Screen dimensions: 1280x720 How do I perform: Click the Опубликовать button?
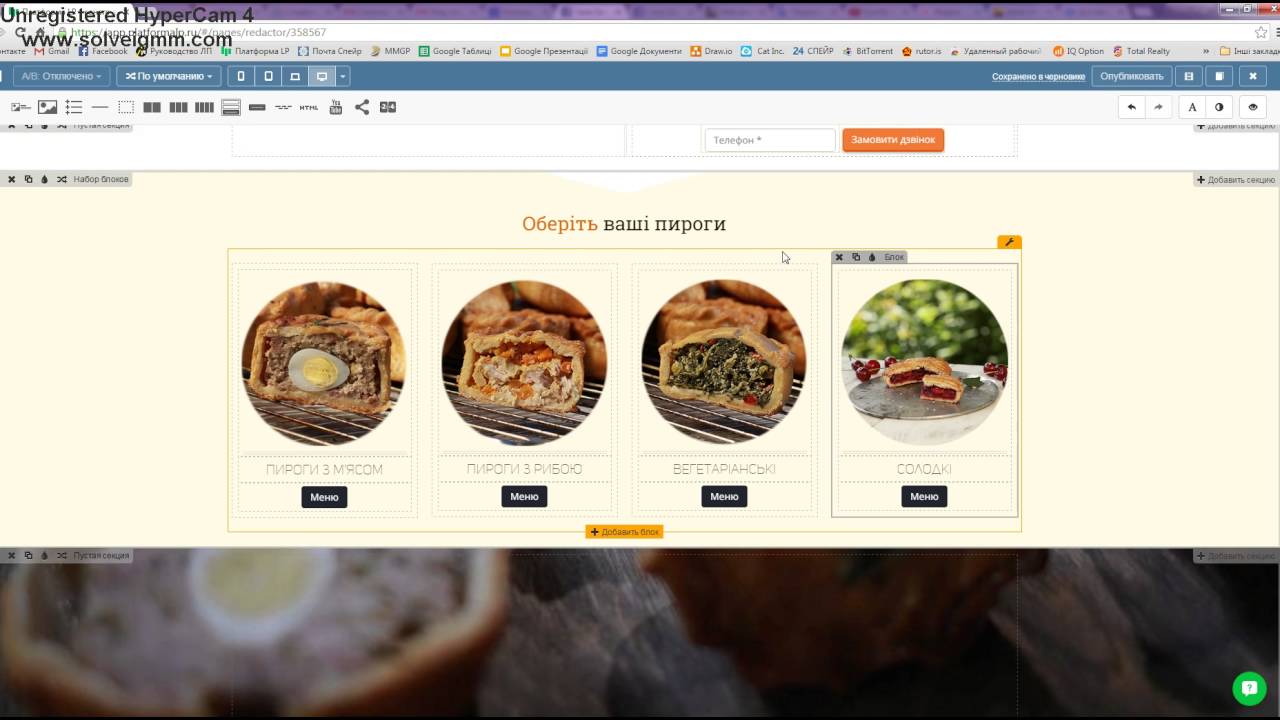[x=1132, y=76]
